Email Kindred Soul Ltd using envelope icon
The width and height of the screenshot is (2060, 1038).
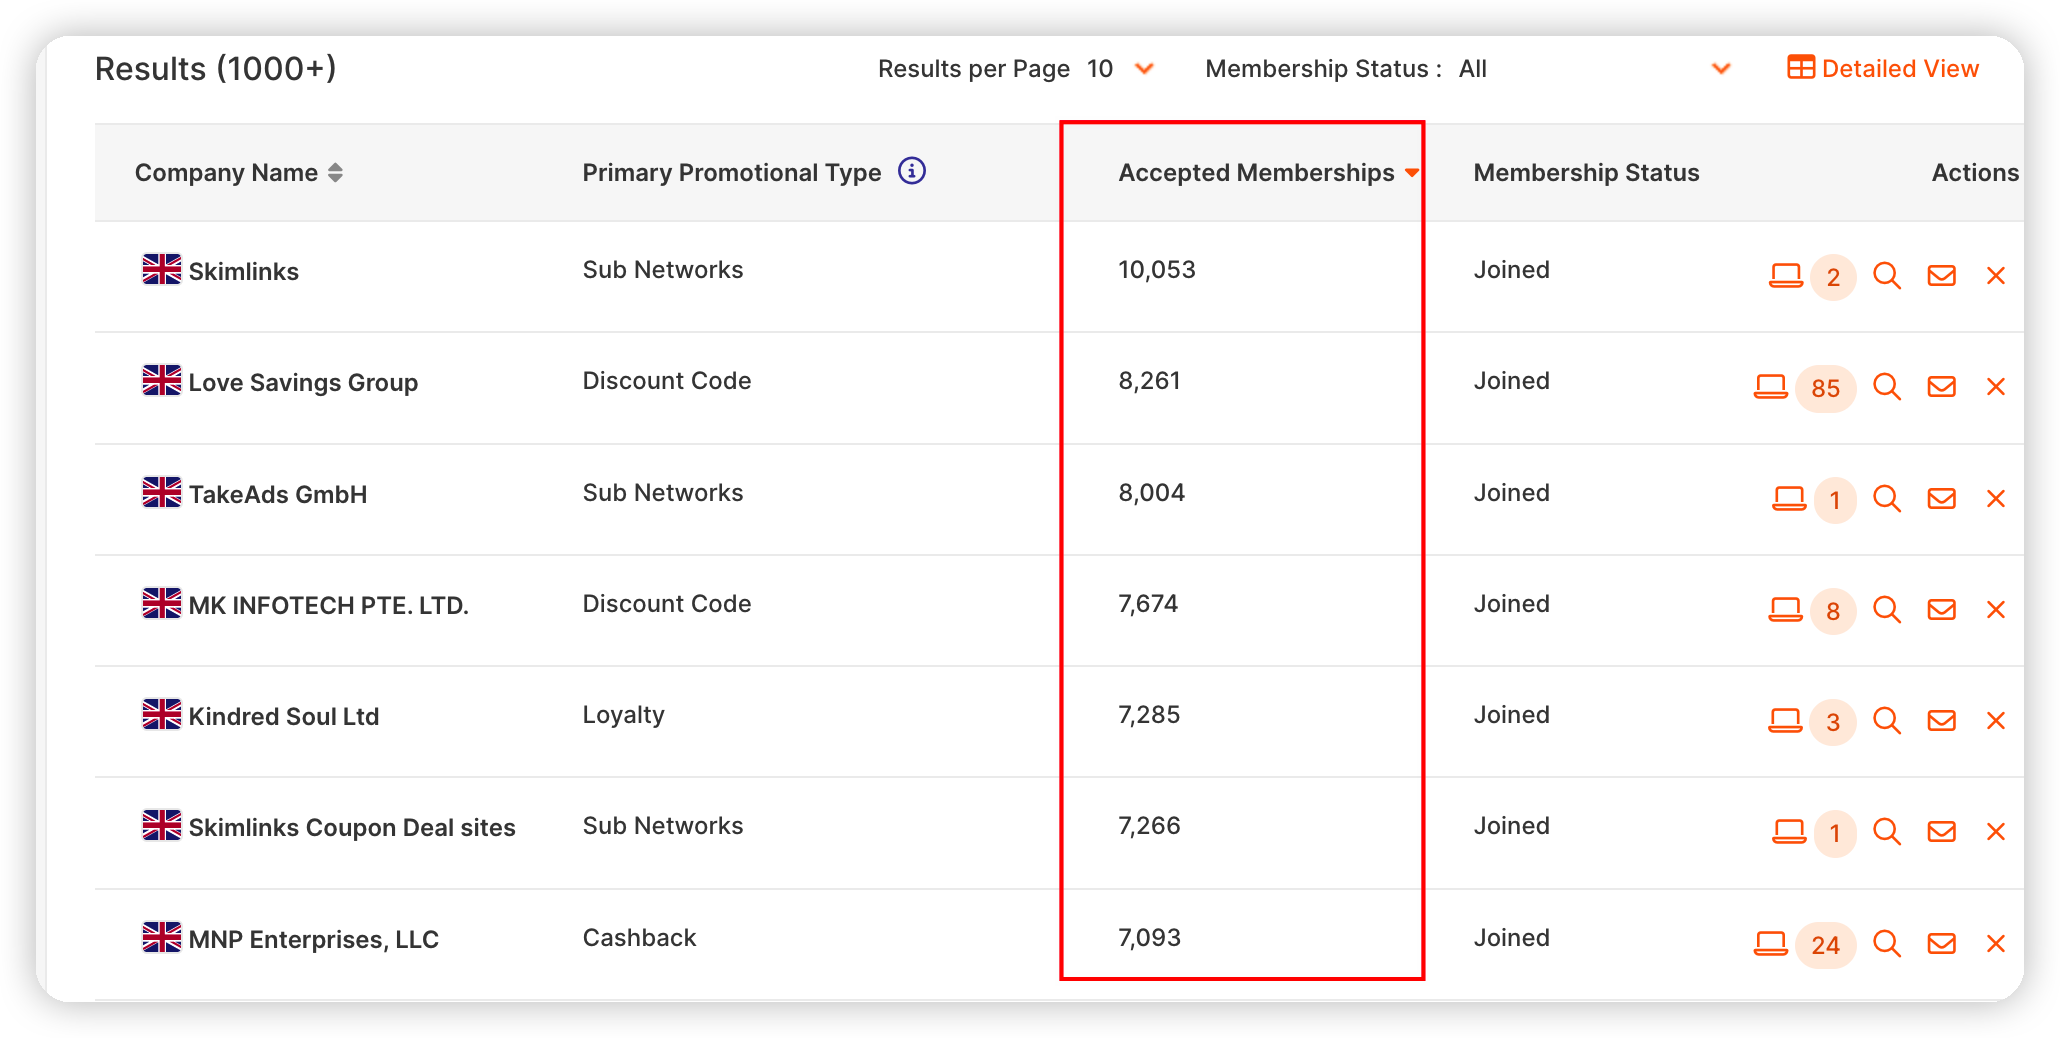pyautogui.click(x=1941, y=720)
